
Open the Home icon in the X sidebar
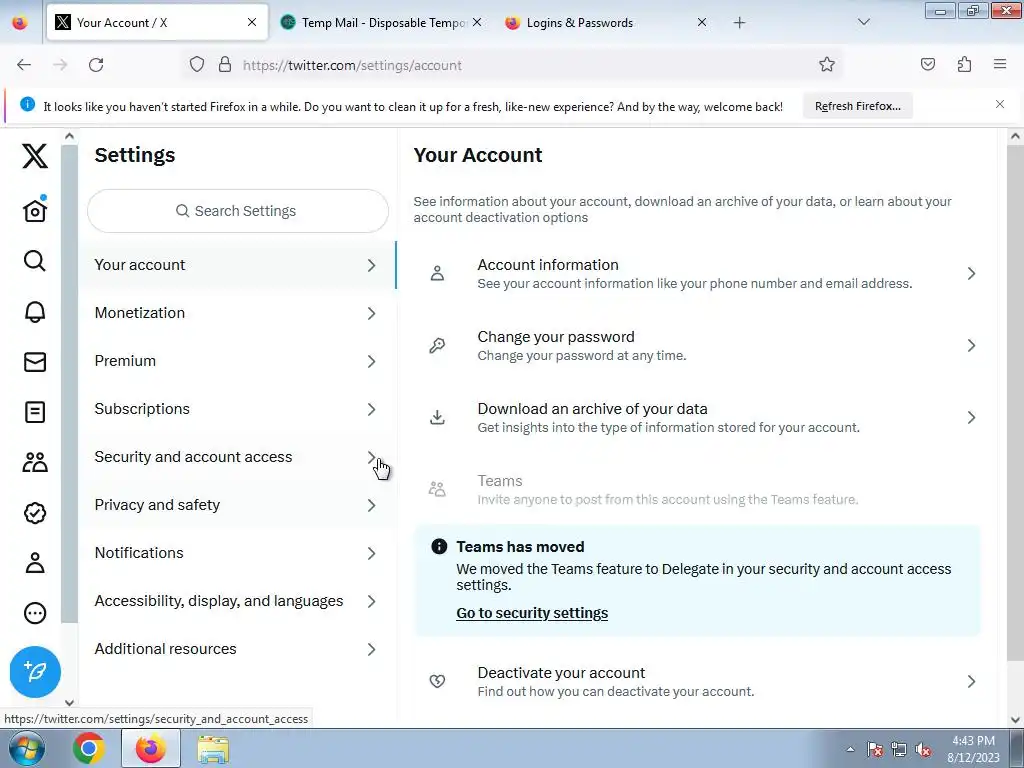[35, 210]
